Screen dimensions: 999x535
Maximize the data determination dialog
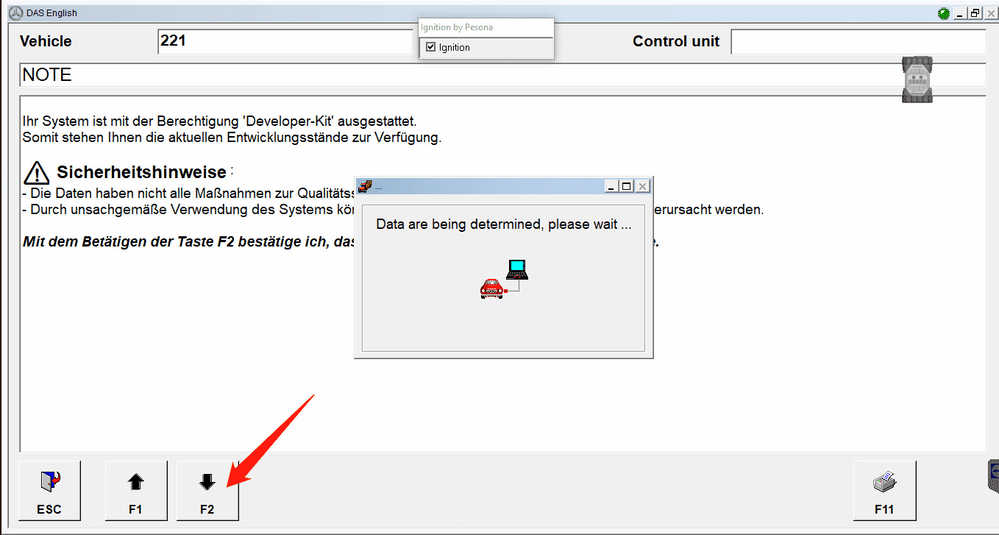click(627, 186)
